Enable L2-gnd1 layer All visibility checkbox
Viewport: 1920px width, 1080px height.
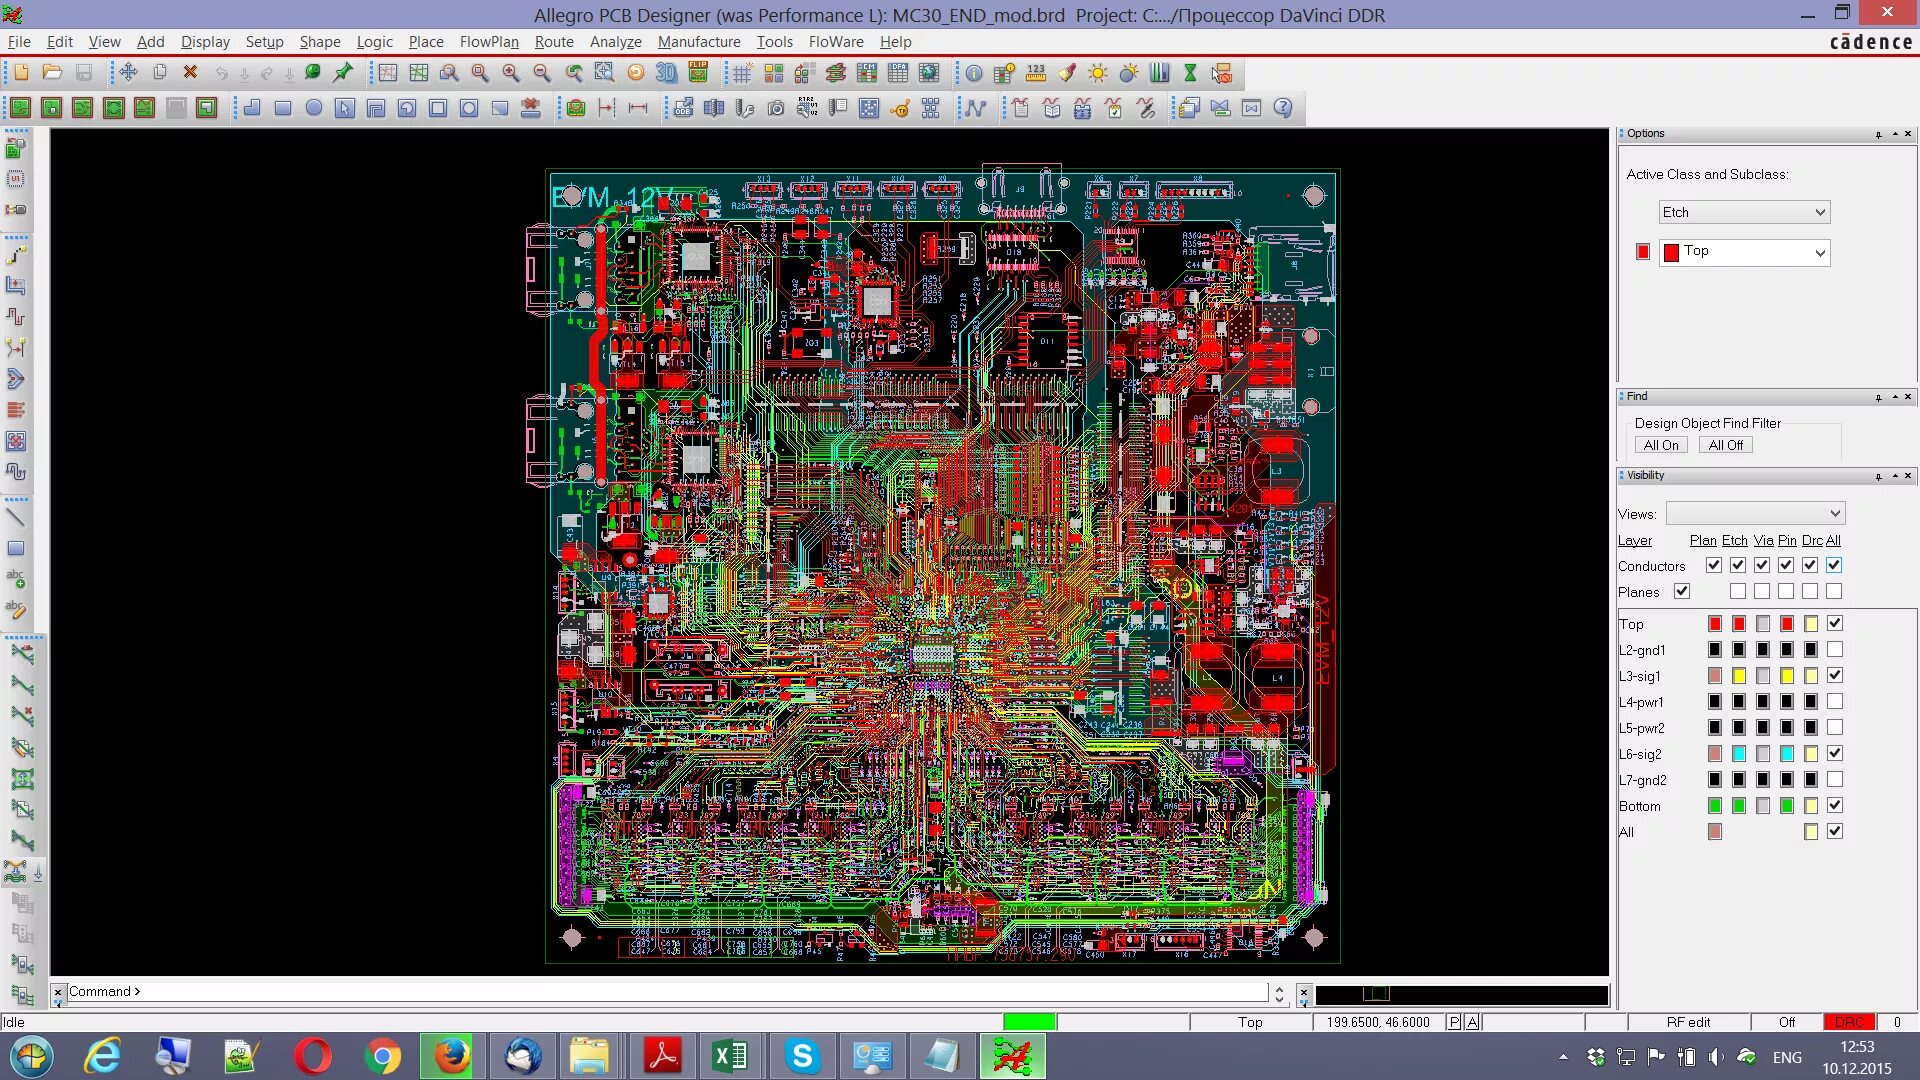(x=1834, y=650)
